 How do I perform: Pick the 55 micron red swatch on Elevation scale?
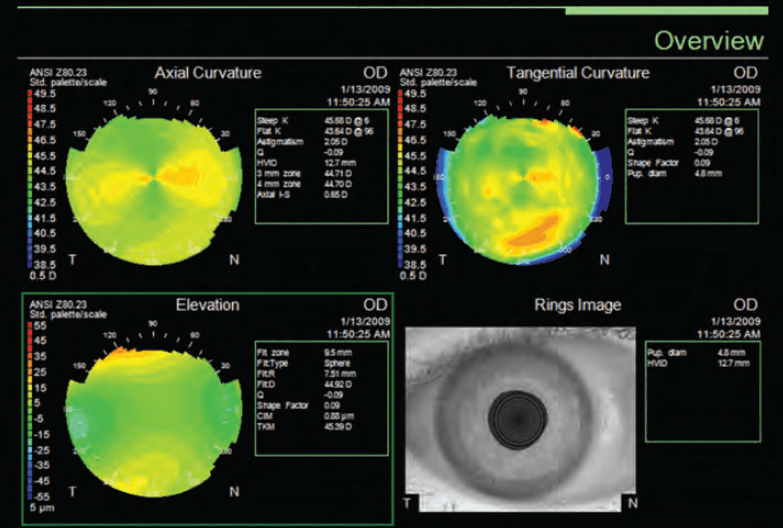pos(30,326)
